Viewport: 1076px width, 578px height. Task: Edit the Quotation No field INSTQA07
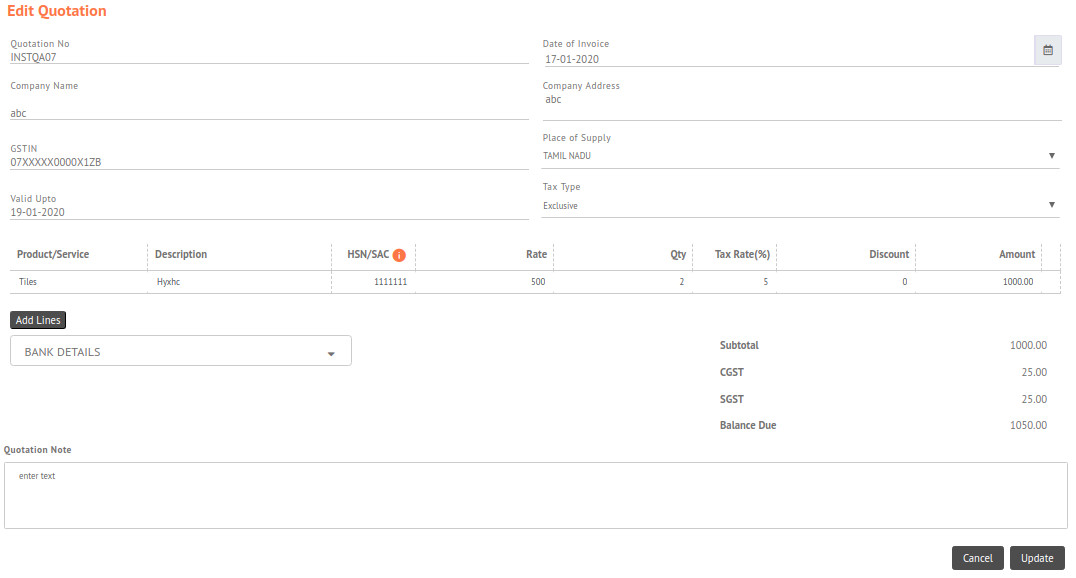[x=269, y=58]
